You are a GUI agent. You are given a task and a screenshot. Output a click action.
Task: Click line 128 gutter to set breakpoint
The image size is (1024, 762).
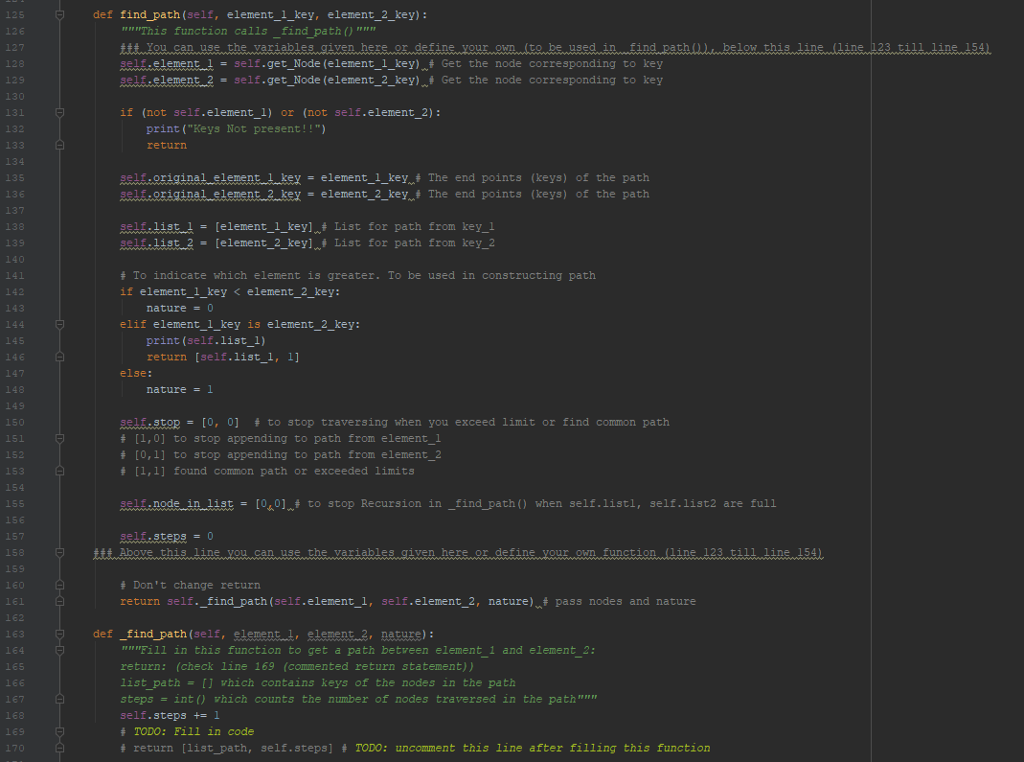point(38,63)
